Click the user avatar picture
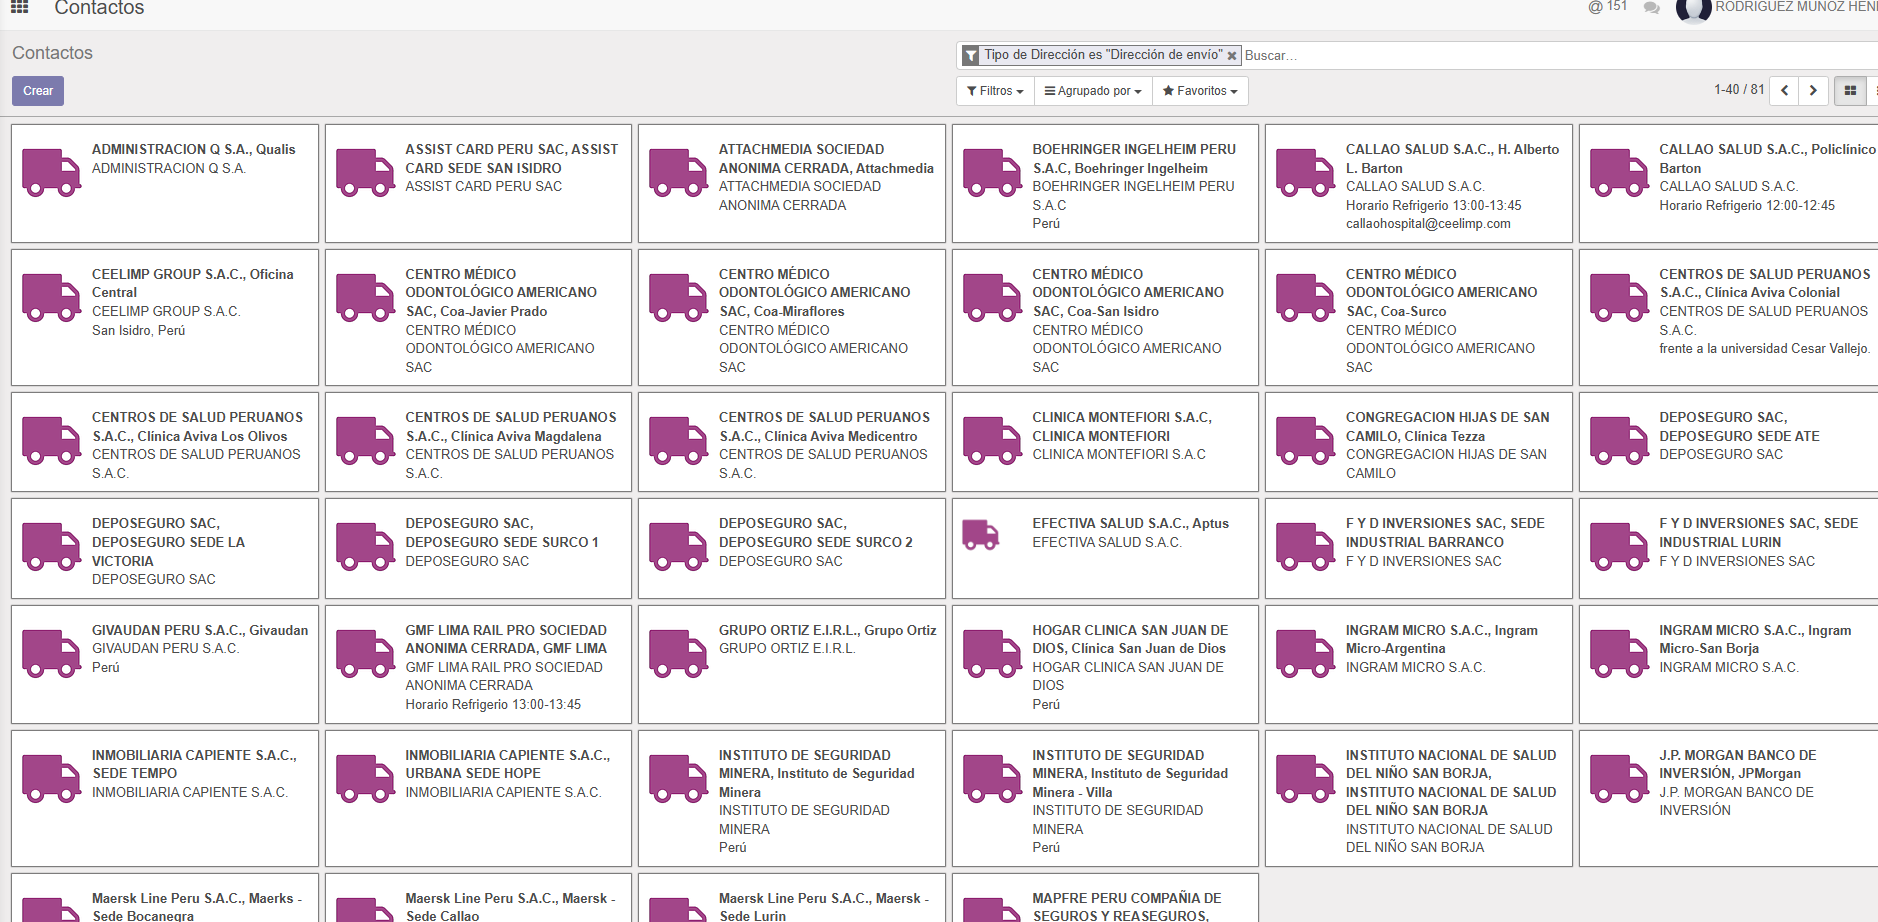 point(1693,9)
